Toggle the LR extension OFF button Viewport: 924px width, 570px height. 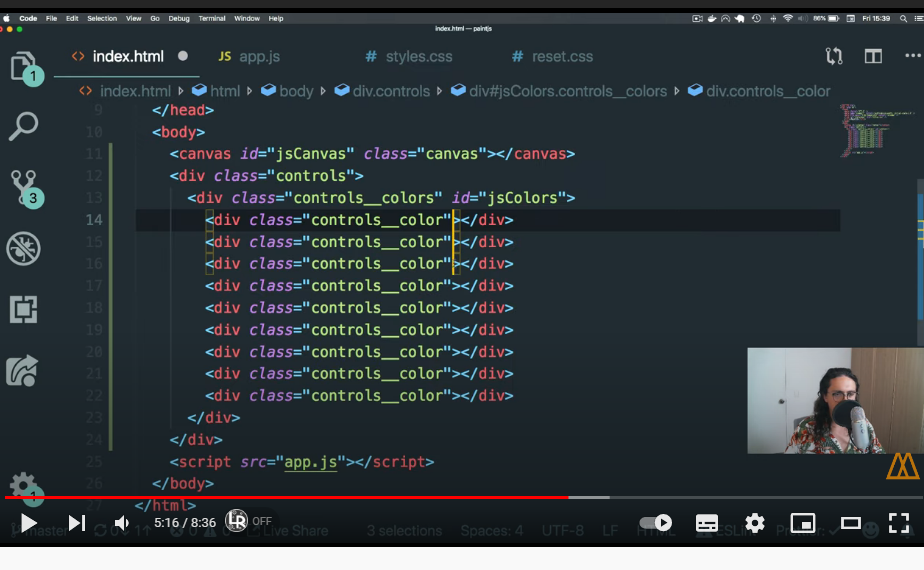[249, 520]
